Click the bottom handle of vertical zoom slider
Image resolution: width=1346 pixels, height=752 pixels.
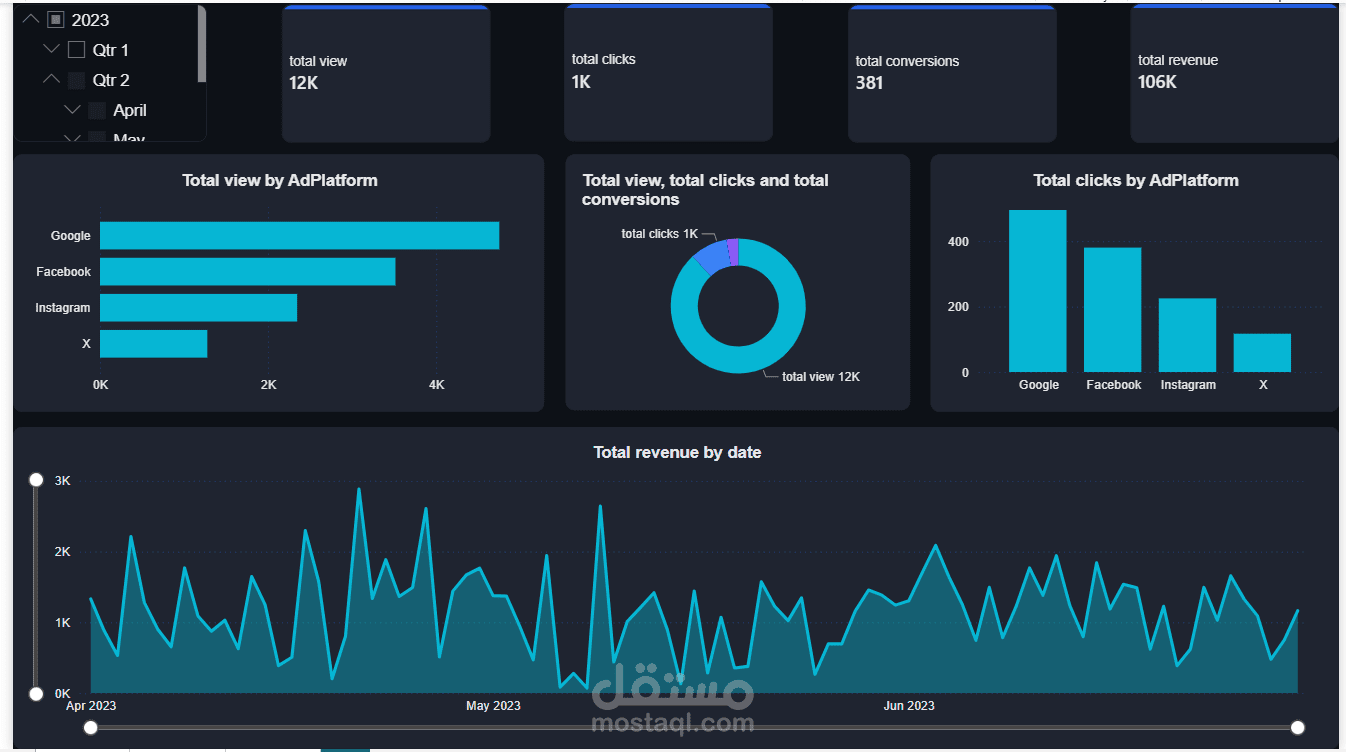[36, 694]
